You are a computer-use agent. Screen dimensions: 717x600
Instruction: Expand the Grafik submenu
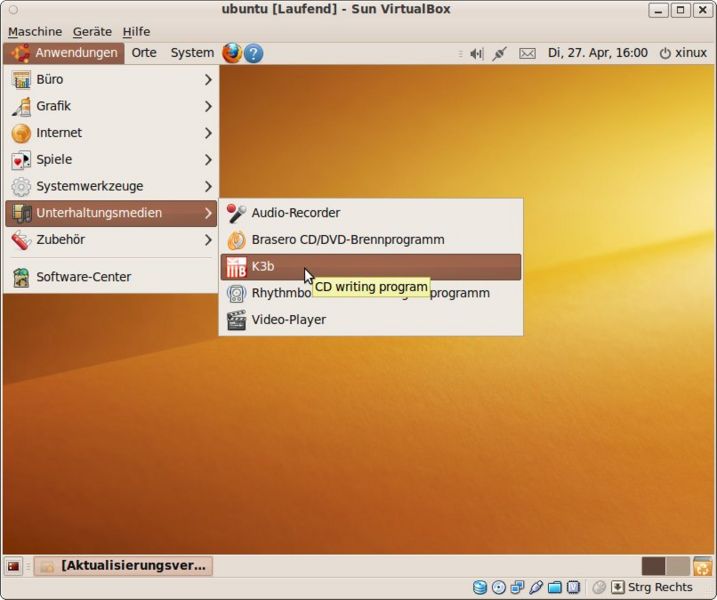[x=110, y=106]
